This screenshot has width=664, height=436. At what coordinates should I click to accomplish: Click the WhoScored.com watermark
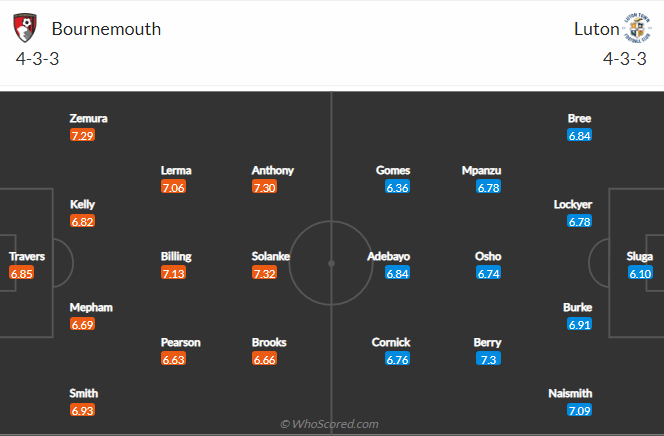329,424
